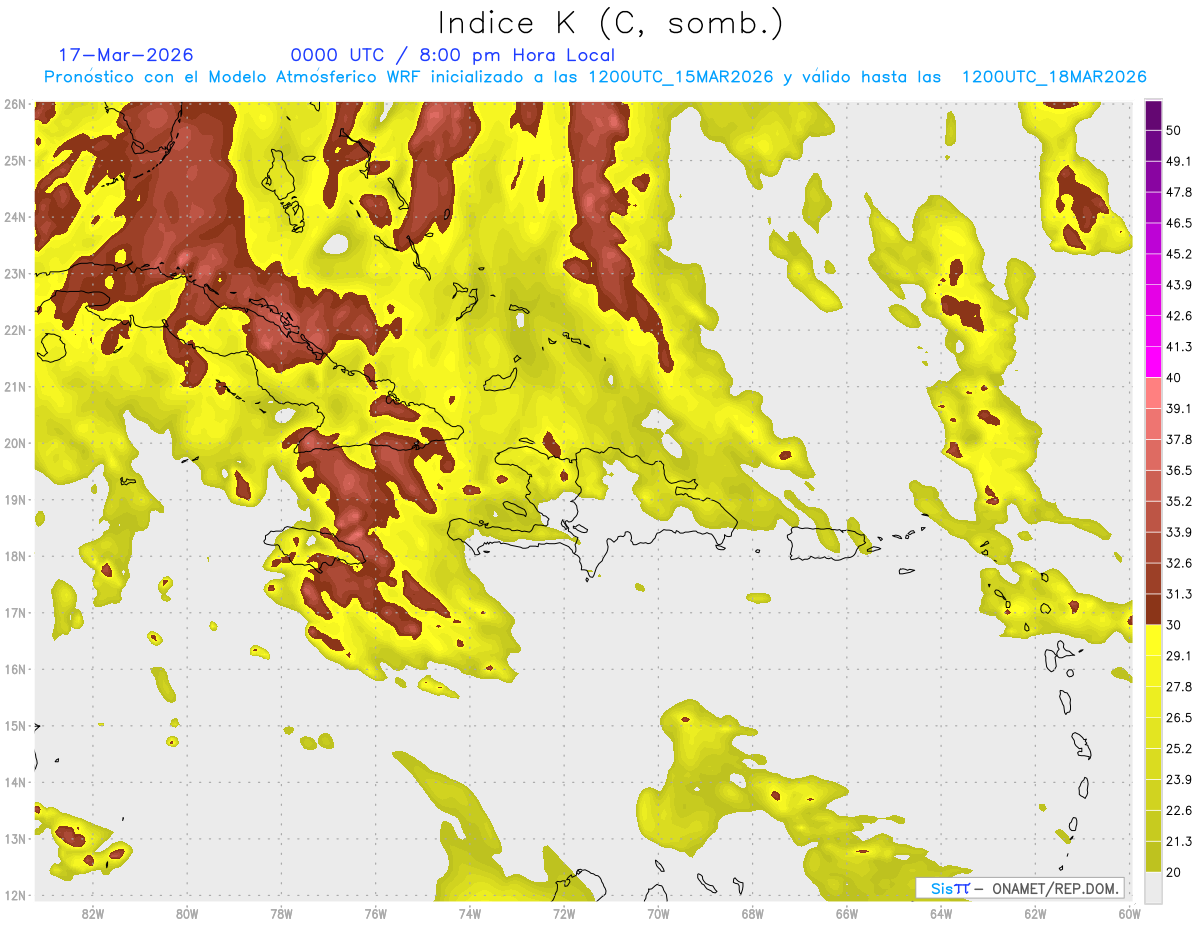Click the latitude label "13N"
Image resolution: width=1200 pixels, height=927 pixels.
(x=15, y=838)
